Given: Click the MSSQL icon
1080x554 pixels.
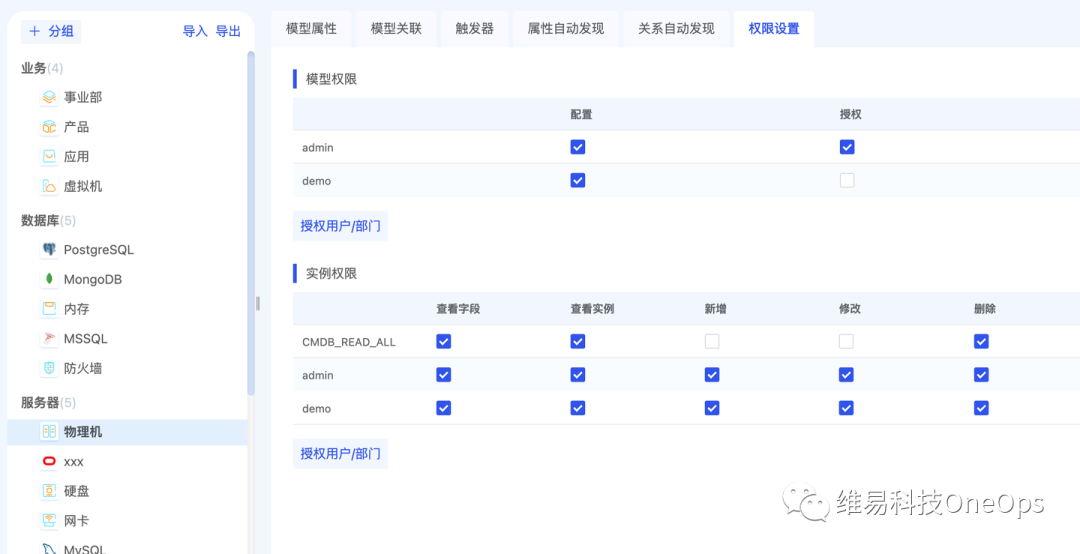Looking at the screenshot, I should (49, 338).
